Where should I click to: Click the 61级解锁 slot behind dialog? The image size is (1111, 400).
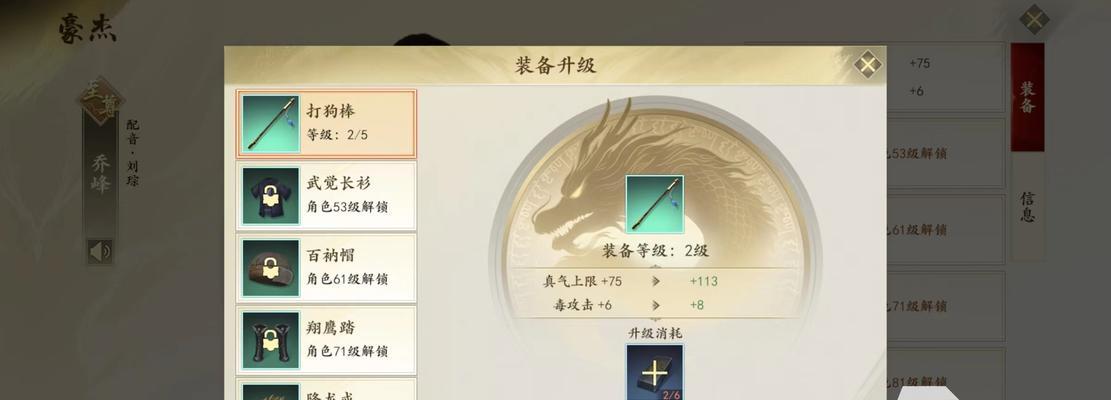(x=946, y=229)
